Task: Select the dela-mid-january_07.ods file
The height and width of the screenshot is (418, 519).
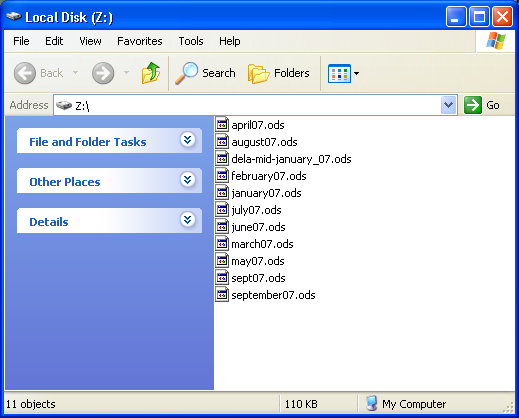Action: pyautogui.click(x=283, y=159)
